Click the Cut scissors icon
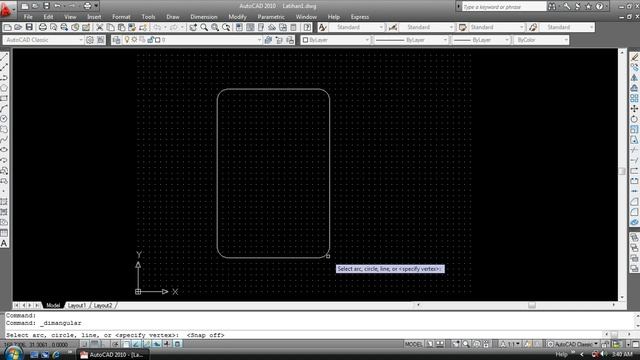 pyautogui.click(x=99, y=27)
